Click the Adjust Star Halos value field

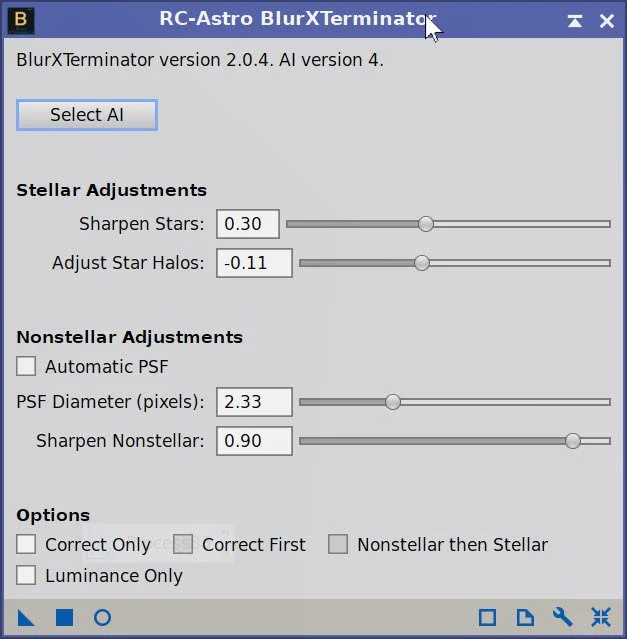(x=254, y=263)
